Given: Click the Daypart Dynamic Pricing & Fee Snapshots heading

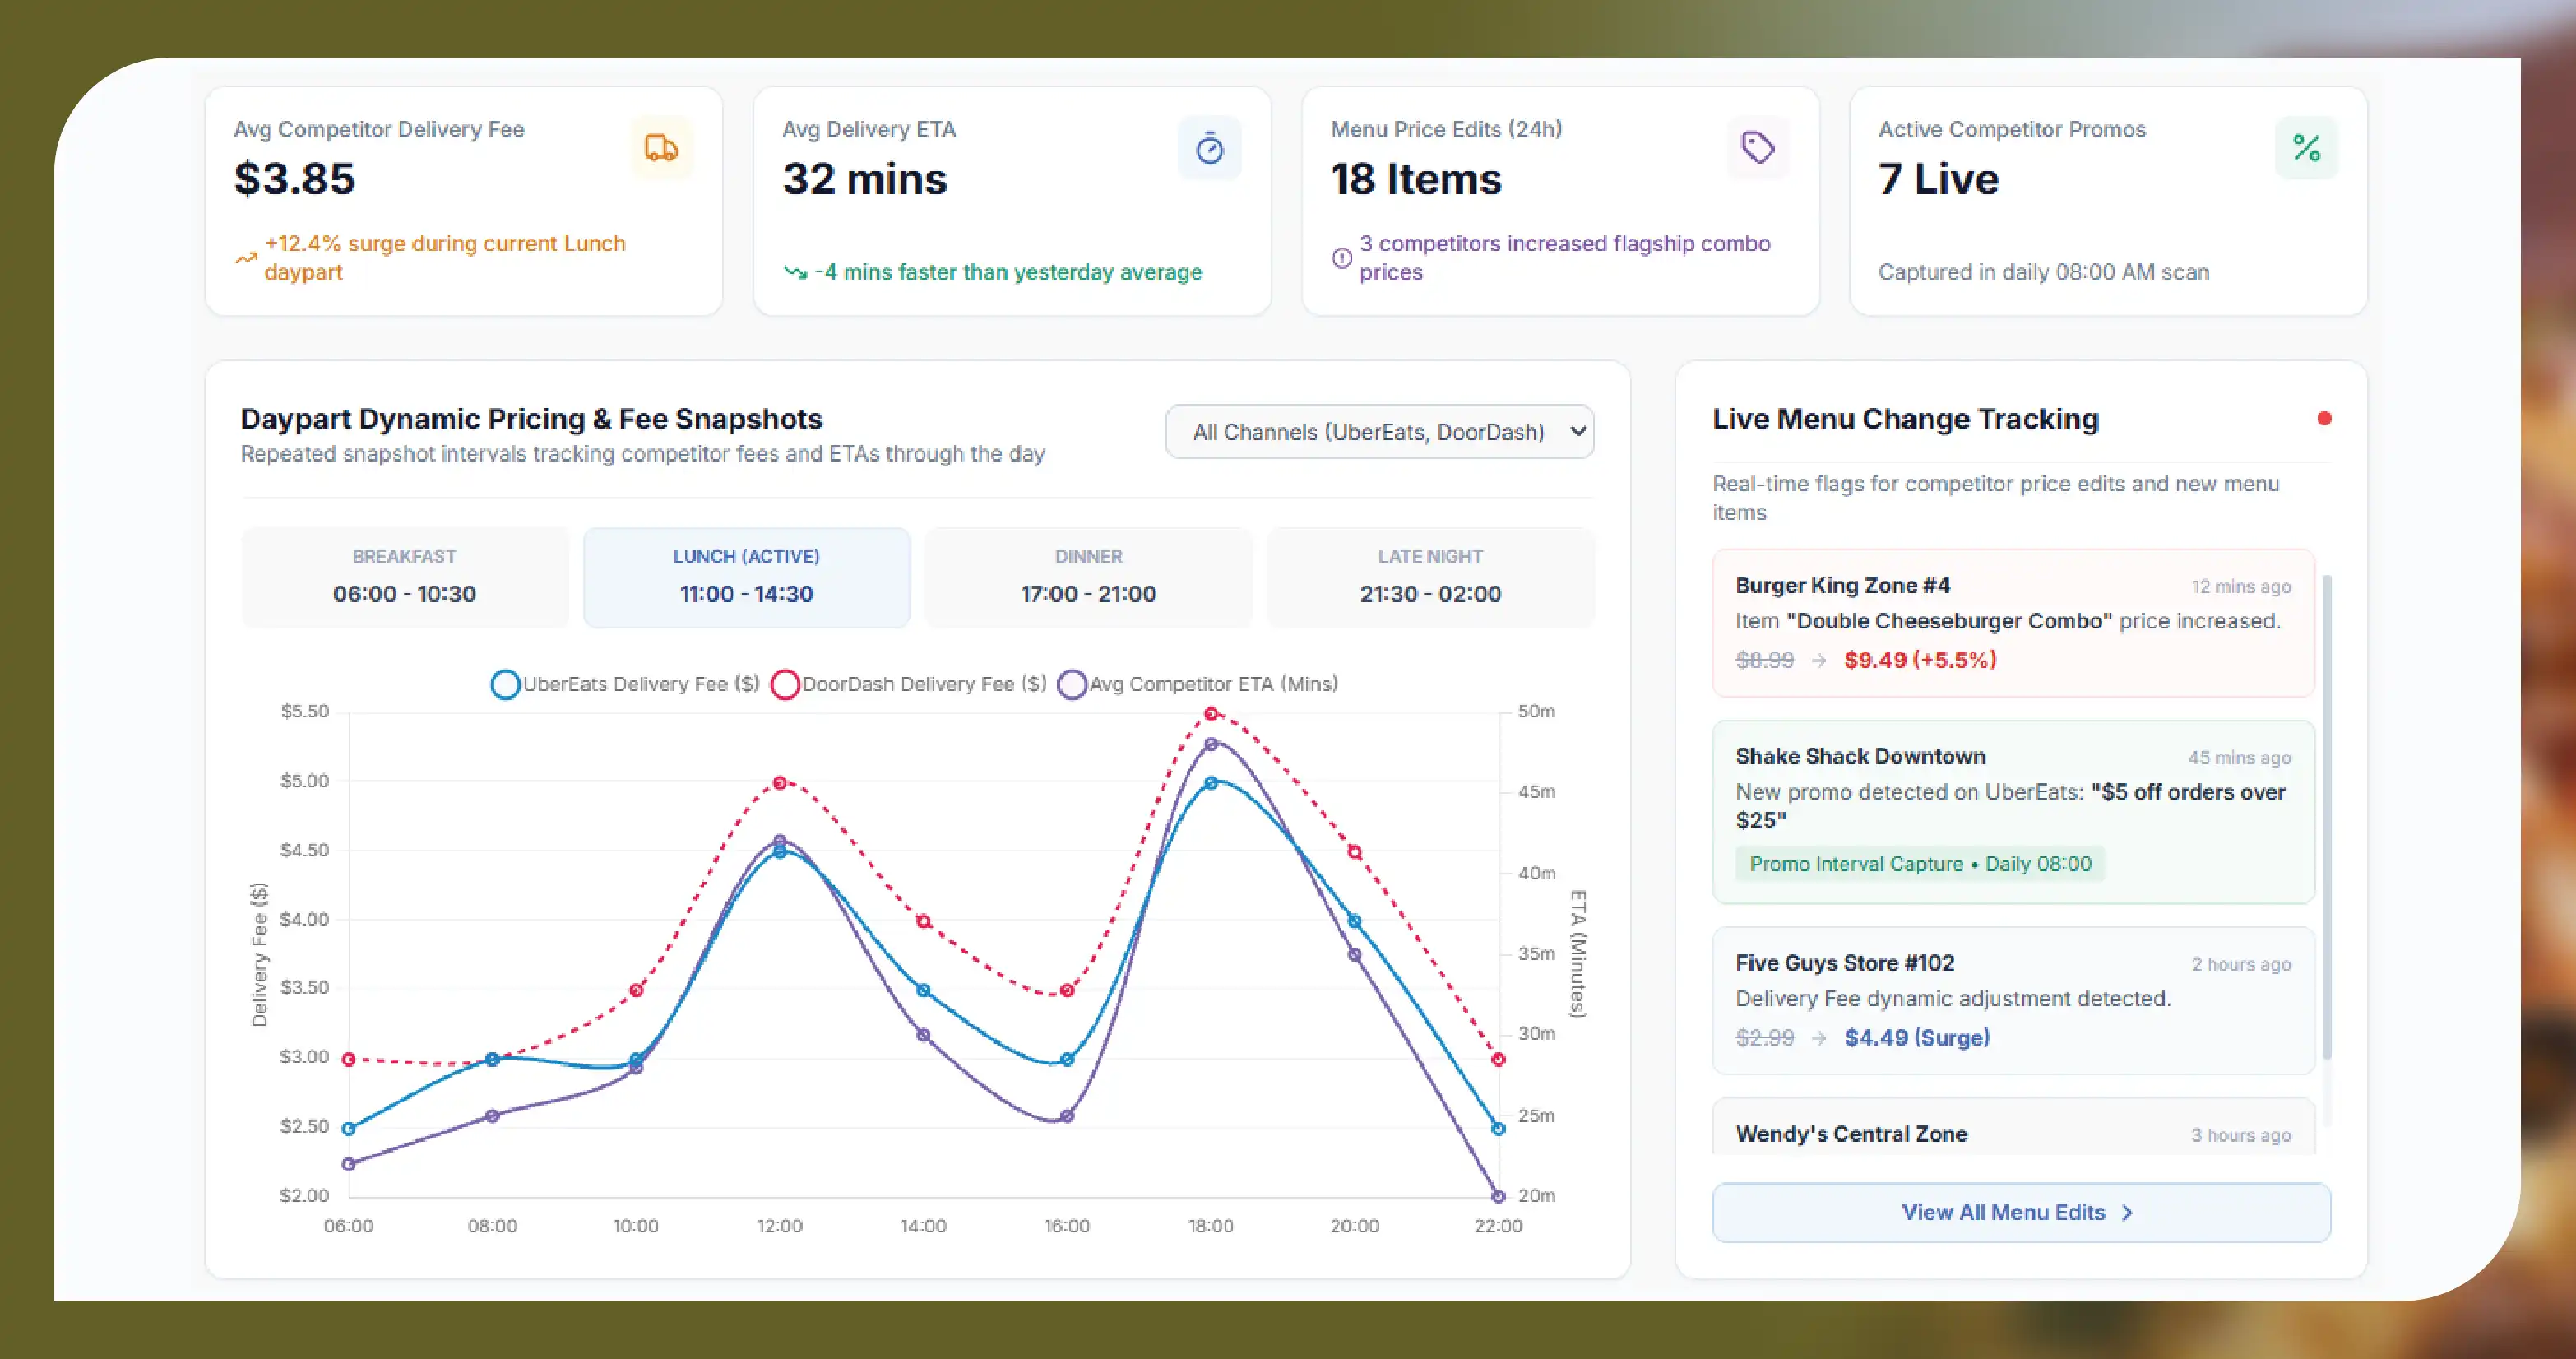Looking at the screenshot, I should click(x=531, y=419).
